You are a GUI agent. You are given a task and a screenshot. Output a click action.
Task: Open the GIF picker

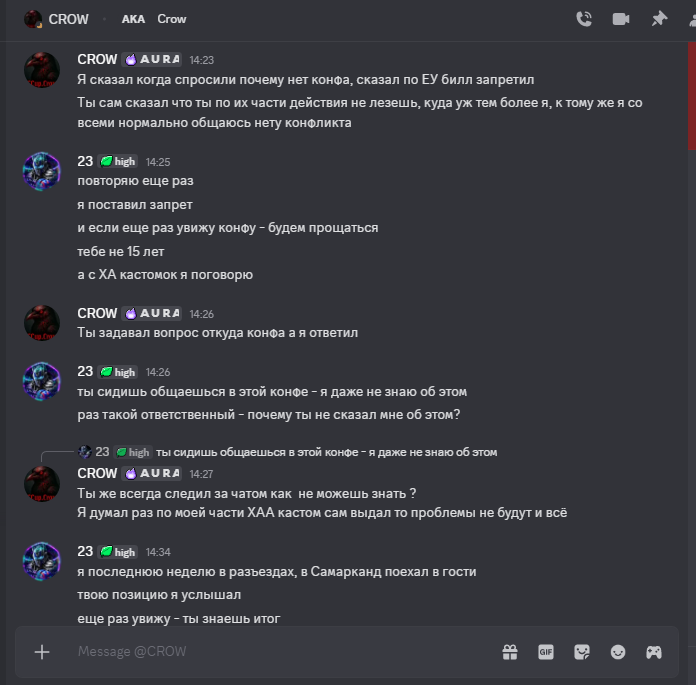546,652
